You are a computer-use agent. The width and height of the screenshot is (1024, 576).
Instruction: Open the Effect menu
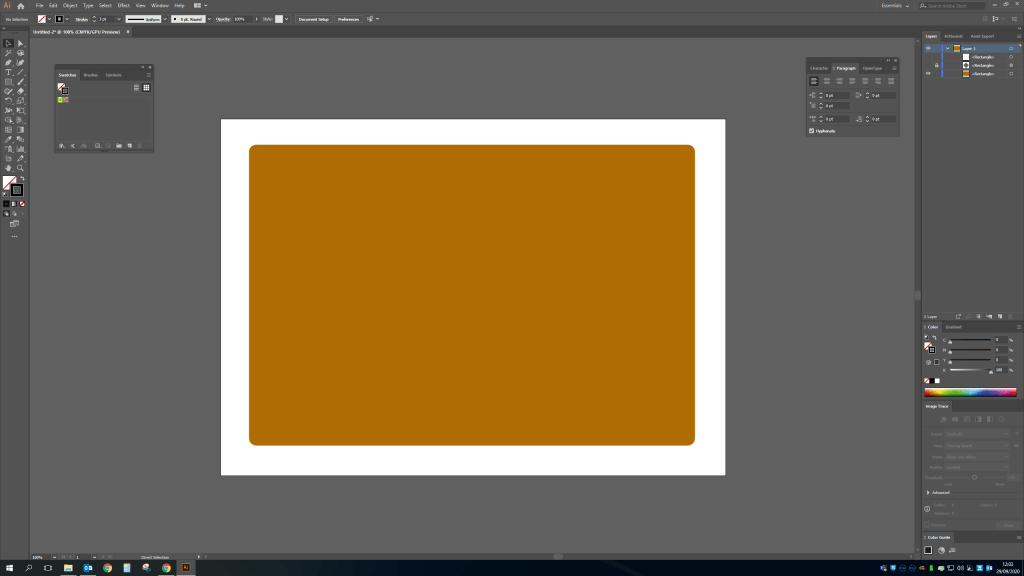123,6
